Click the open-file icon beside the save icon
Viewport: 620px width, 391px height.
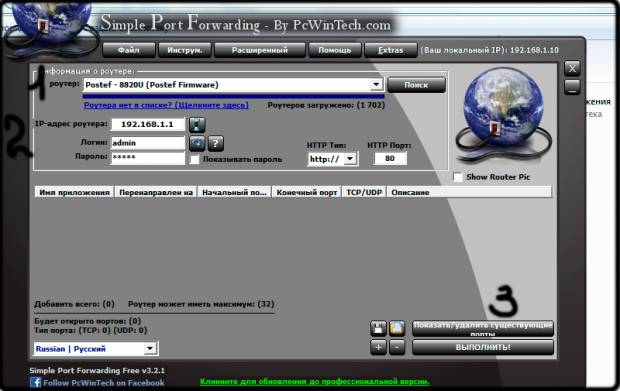click(397, 328)
